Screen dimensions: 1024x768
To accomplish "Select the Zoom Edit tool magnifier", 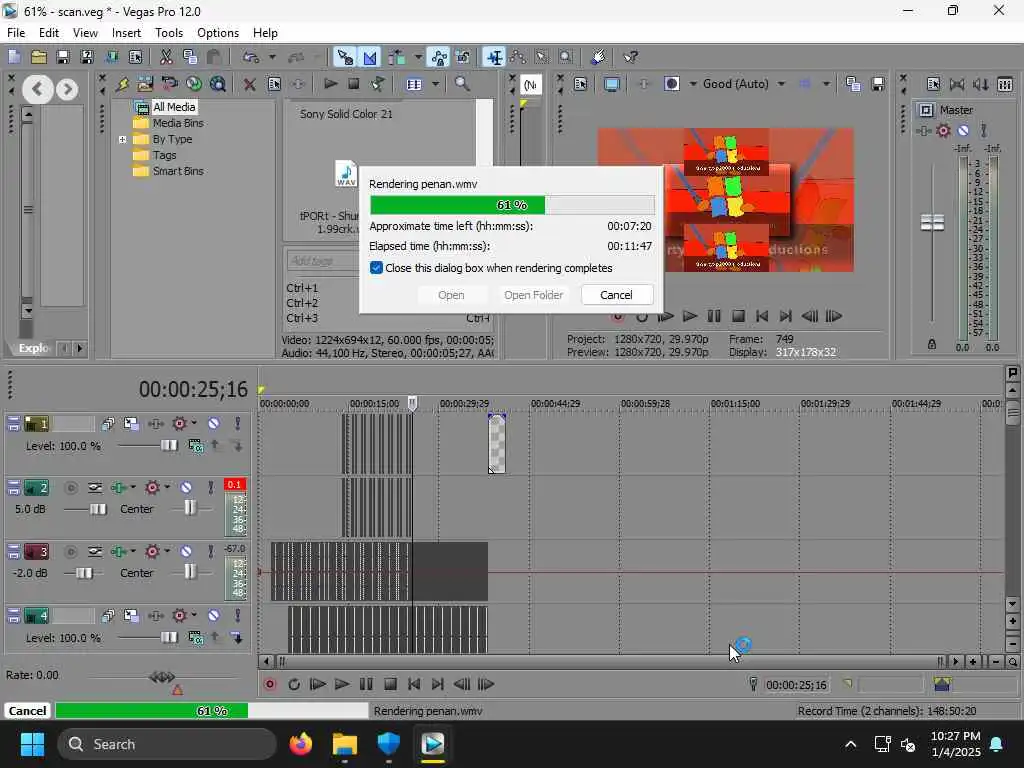I will pos(566,57).
